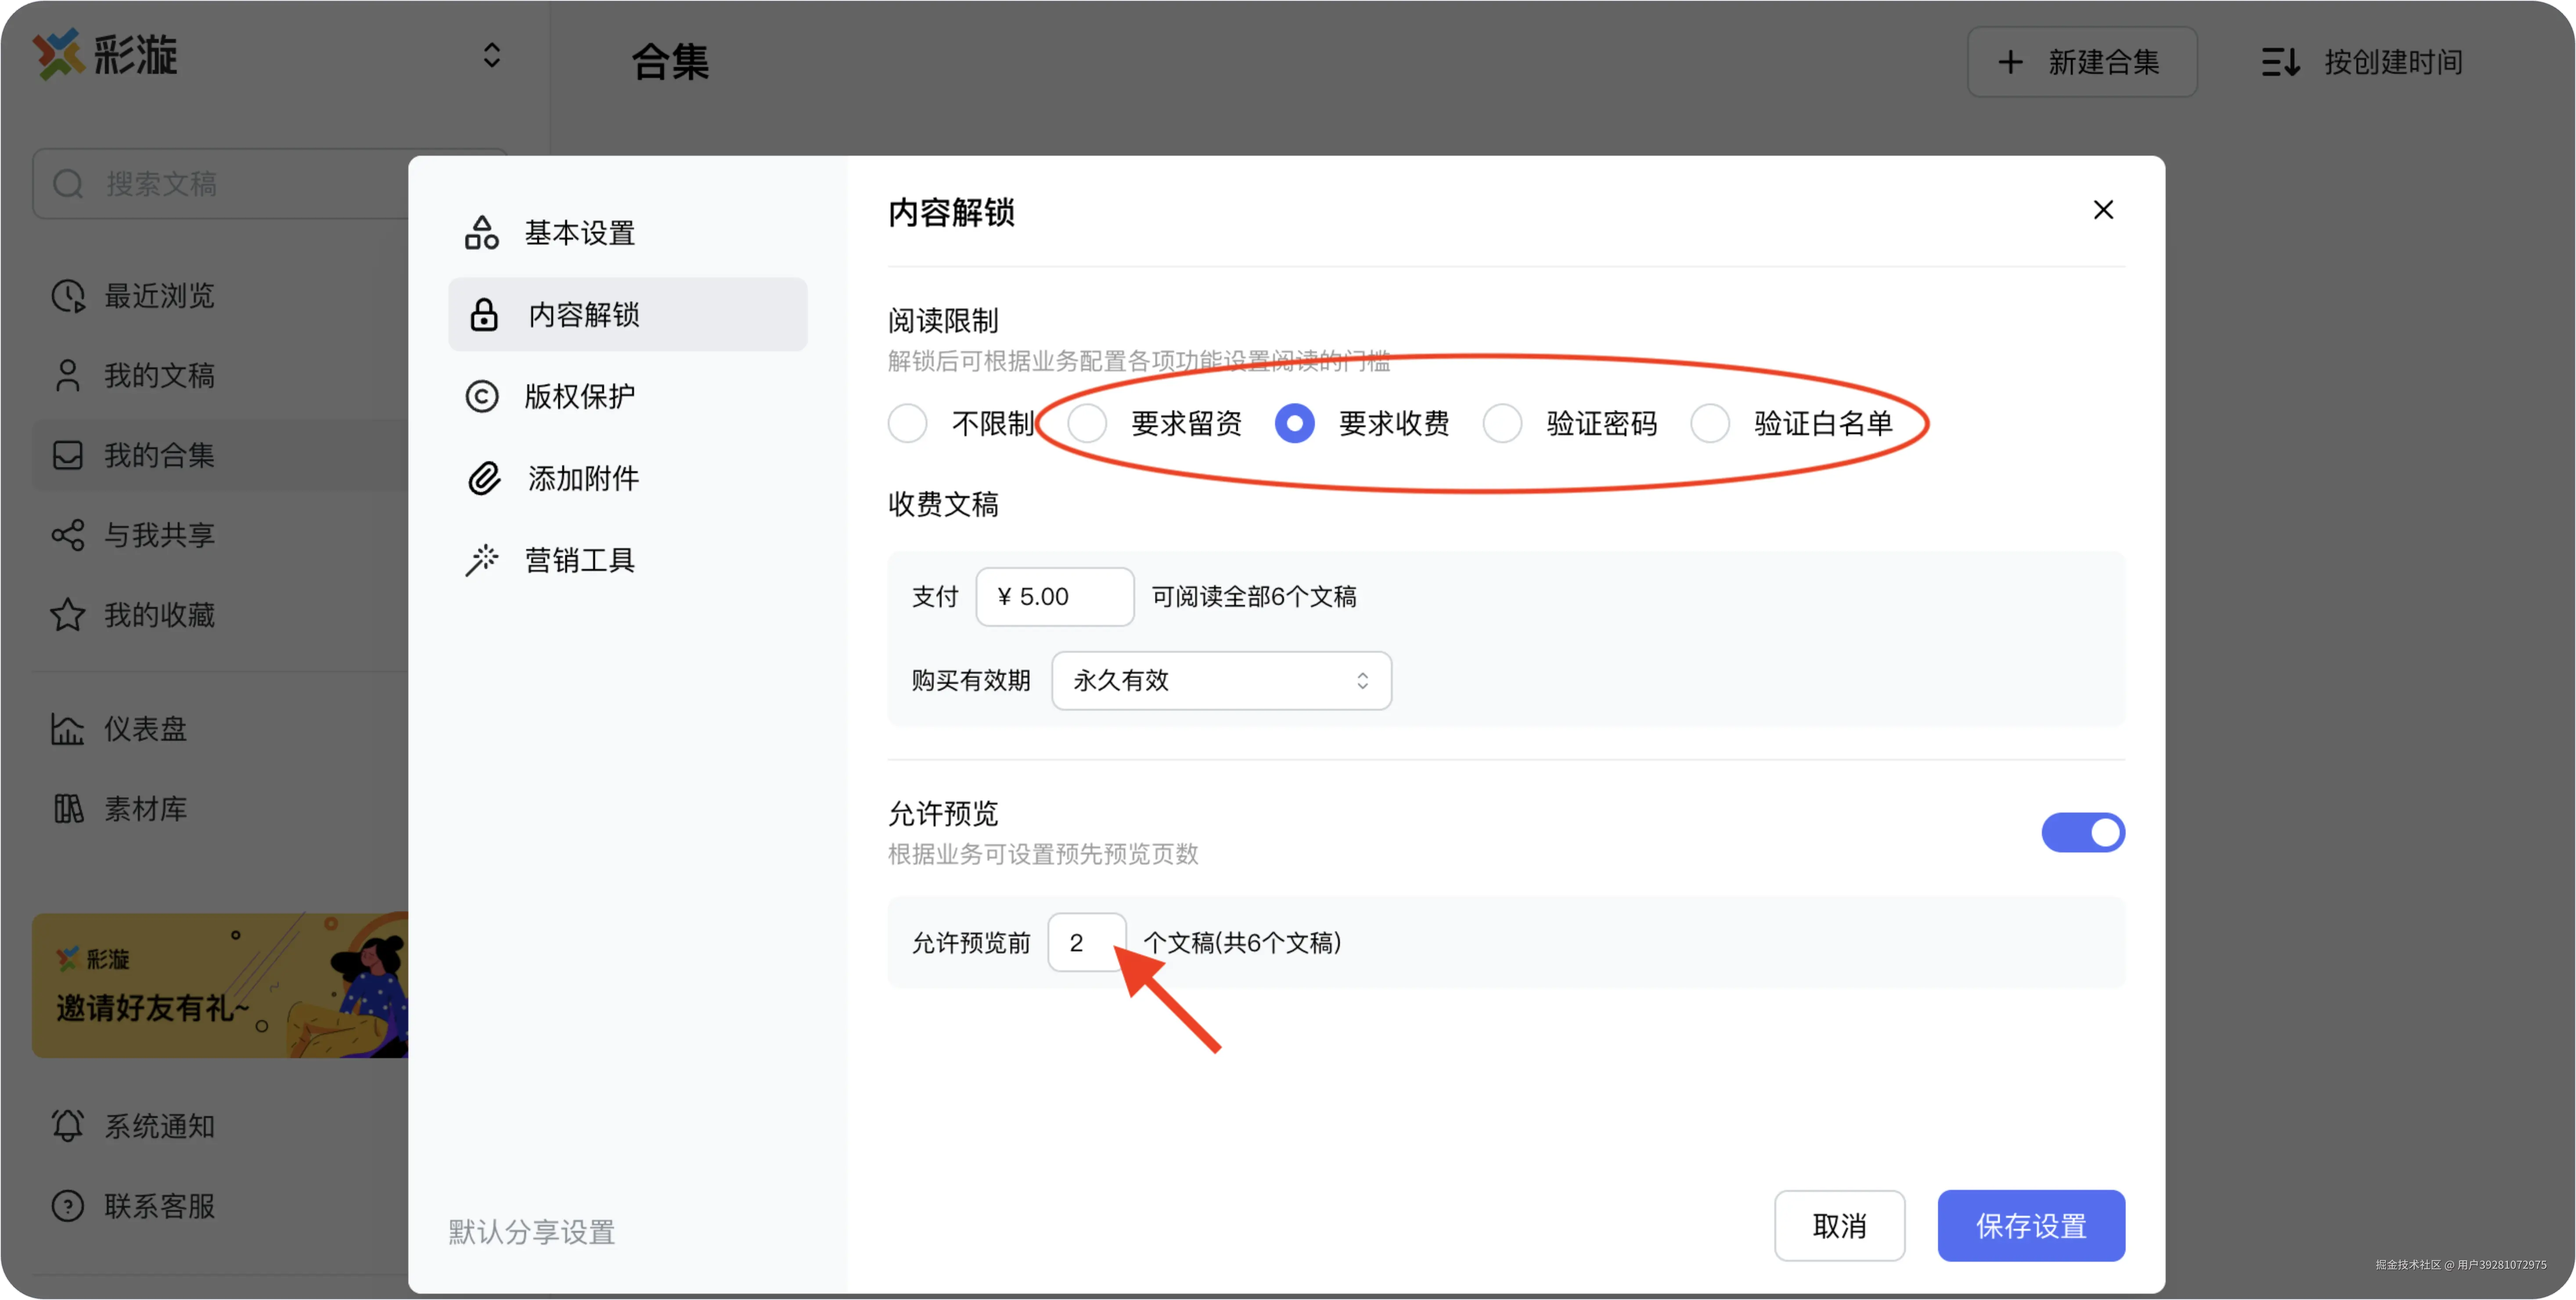Open 与我共享 in the sidebar

point(160,536)
